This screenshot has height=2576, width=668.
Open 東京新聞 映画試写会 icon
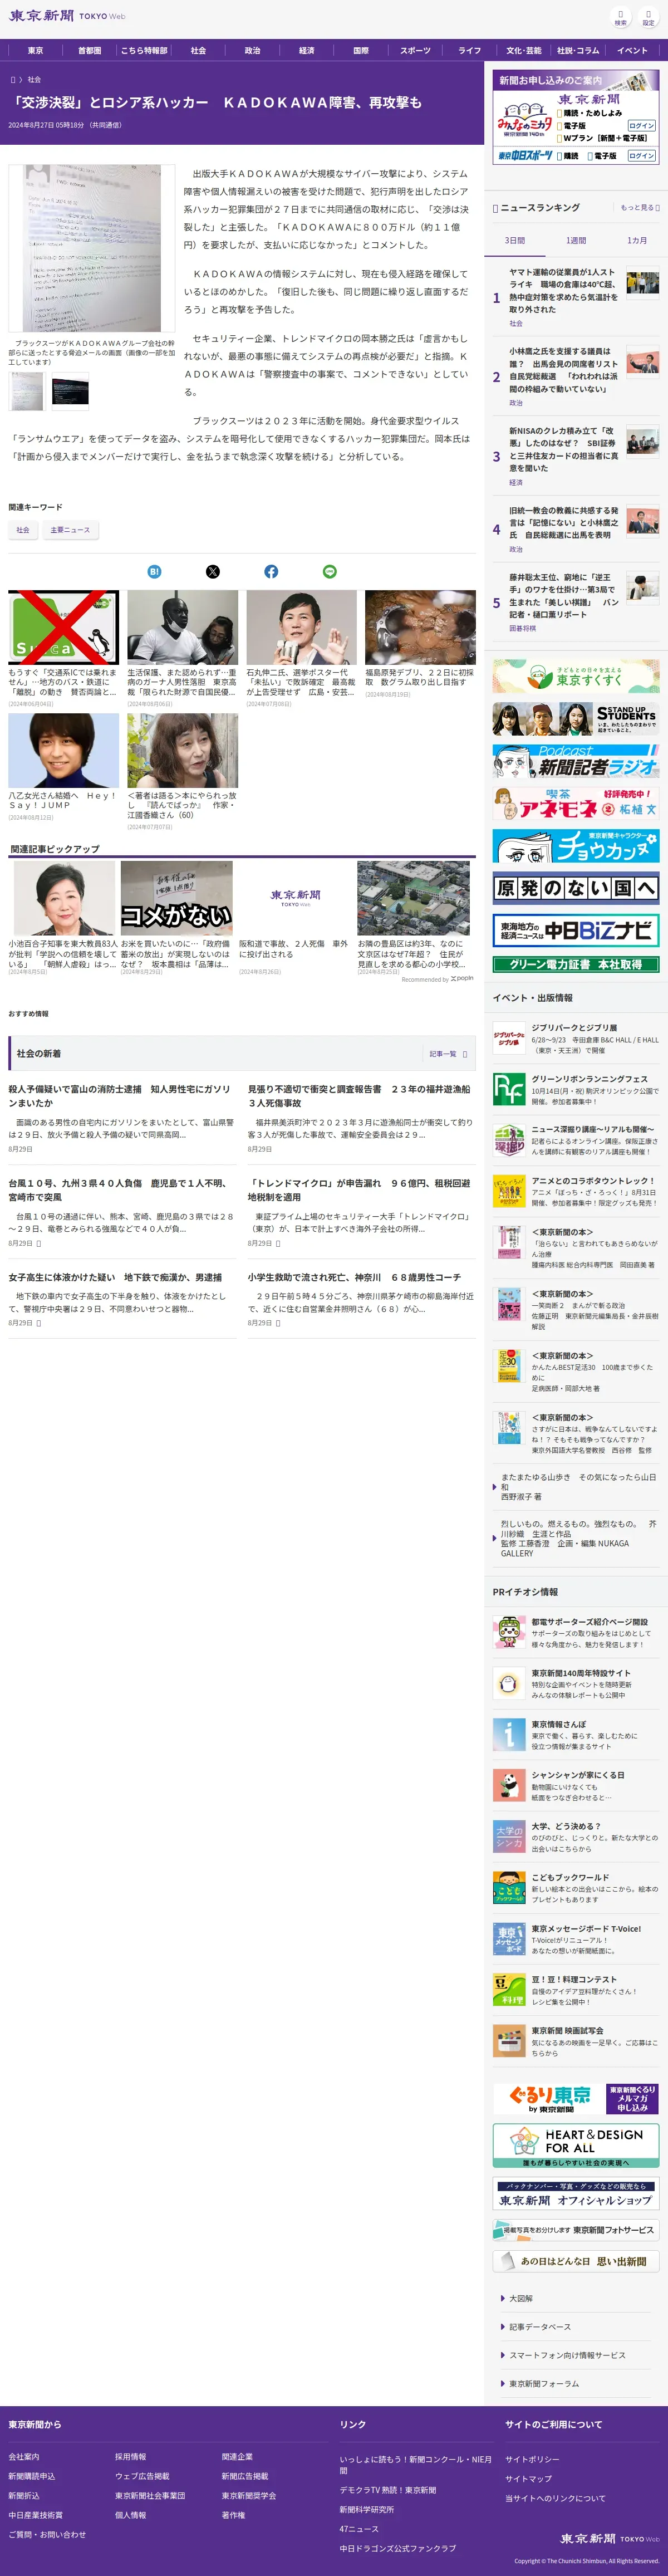click(509, 2041)
